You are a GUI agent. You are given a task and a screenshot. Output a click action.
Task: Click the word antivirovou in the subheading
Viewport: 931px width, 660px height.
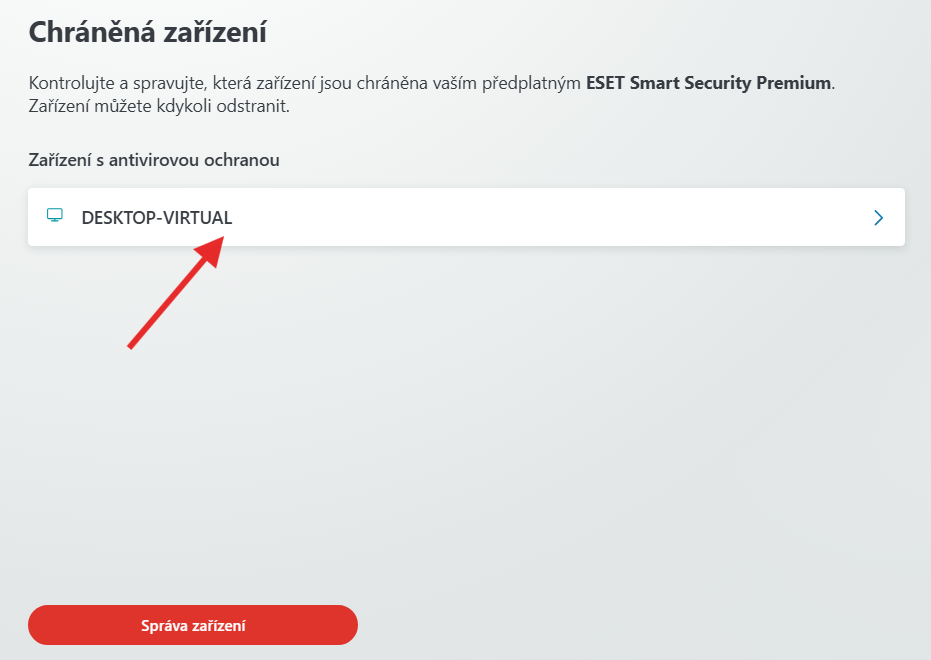click(x=165, y=160)
